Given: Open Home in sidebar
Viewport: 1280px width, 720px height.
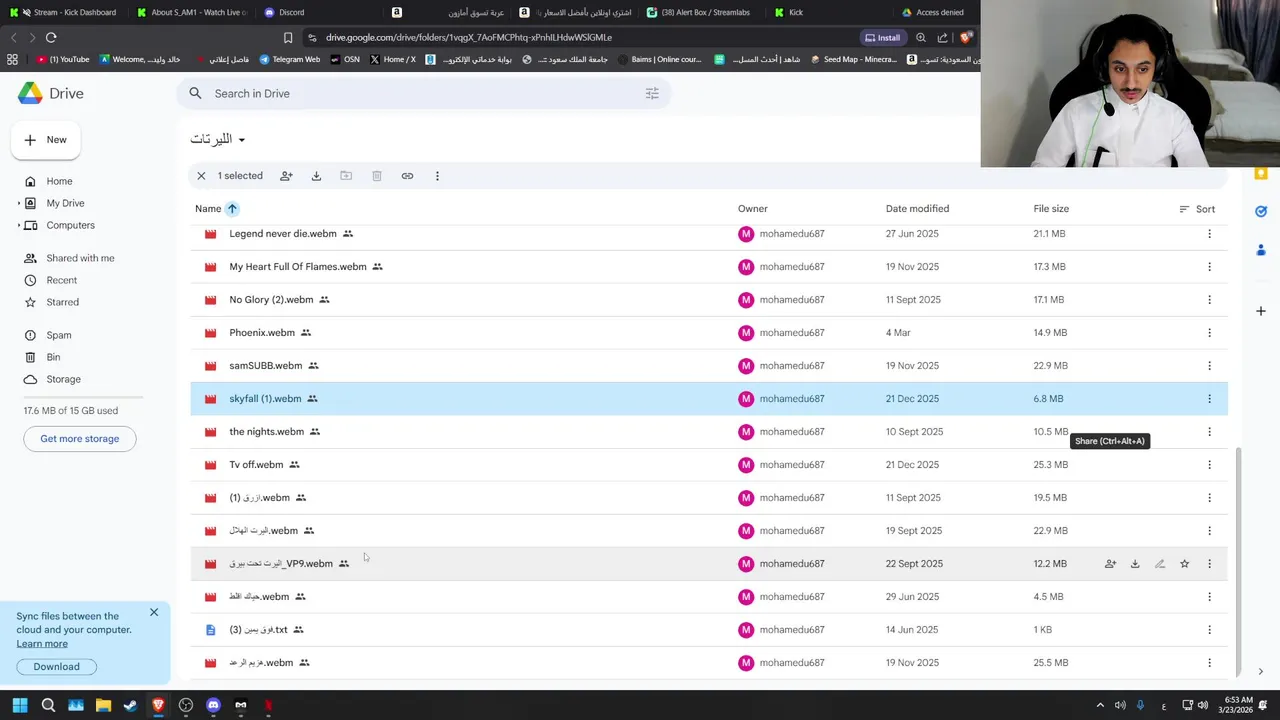Looking at the screenshot, I should point(59,181).
